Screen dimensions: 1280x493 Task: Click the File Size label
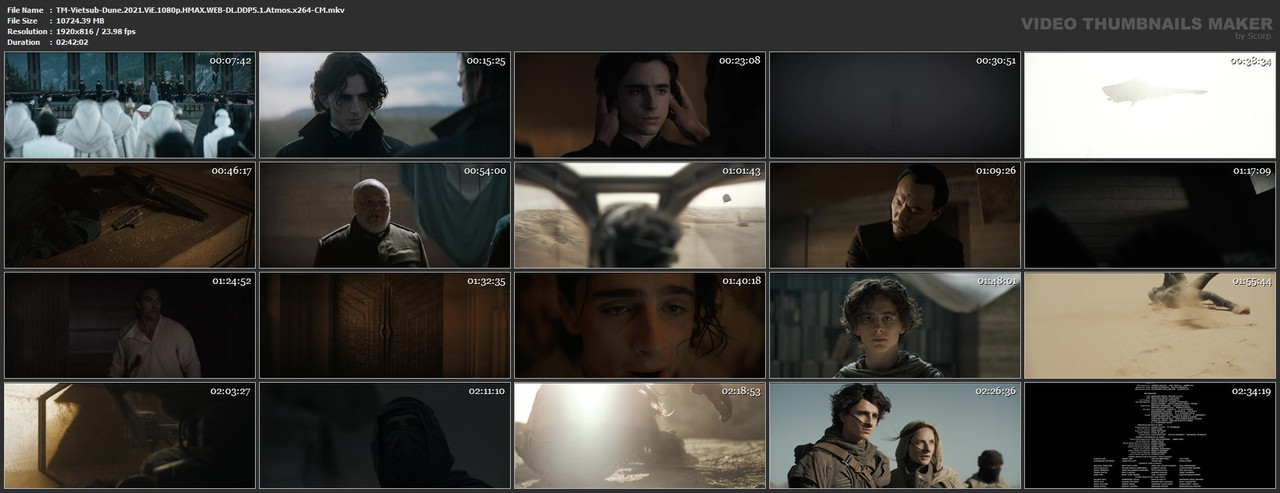[22, 20]
